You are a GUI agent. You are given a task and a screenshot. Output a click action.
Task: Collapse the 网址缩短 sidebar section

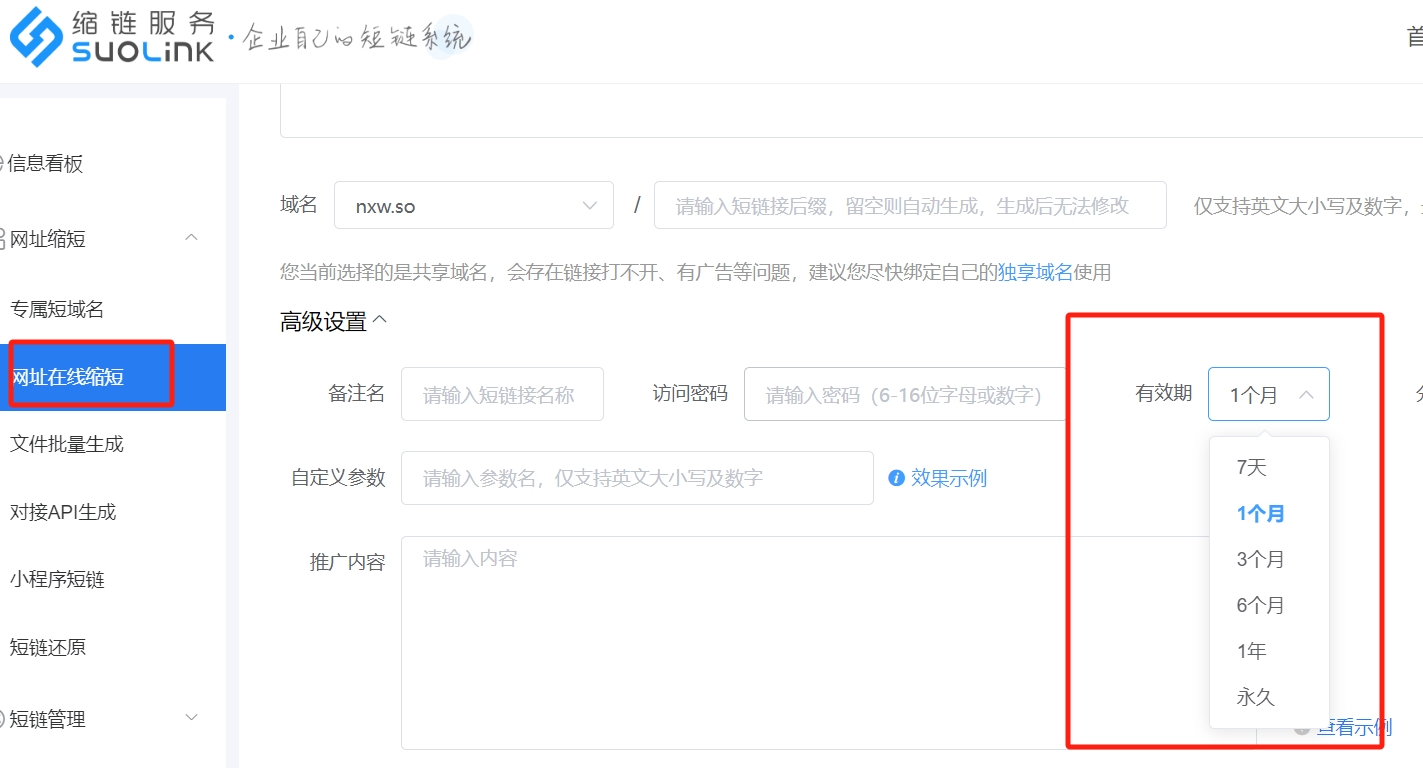coord(191,238)
